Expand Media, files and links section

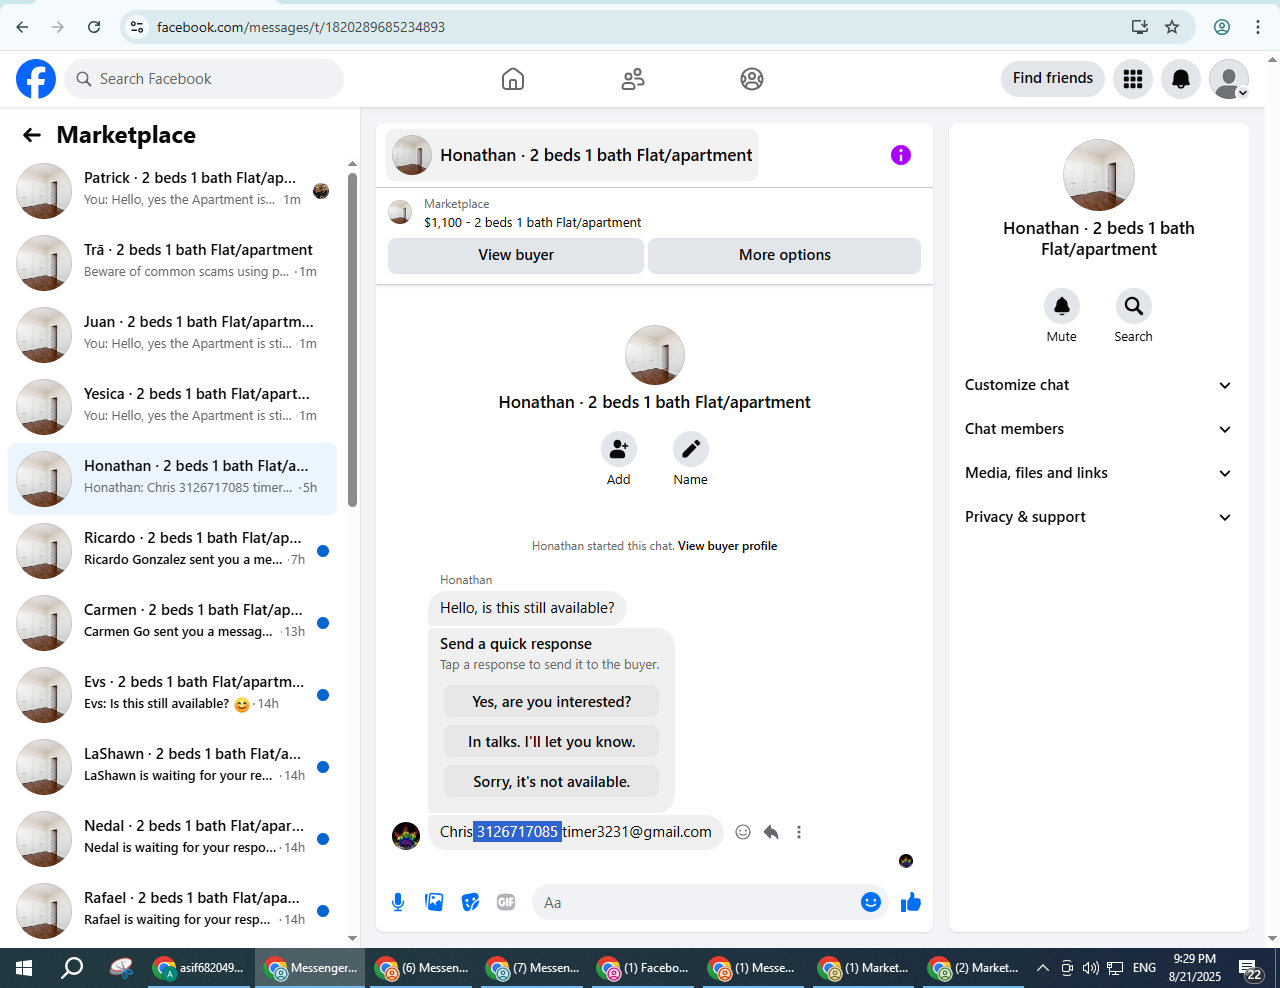point(1099,473)
